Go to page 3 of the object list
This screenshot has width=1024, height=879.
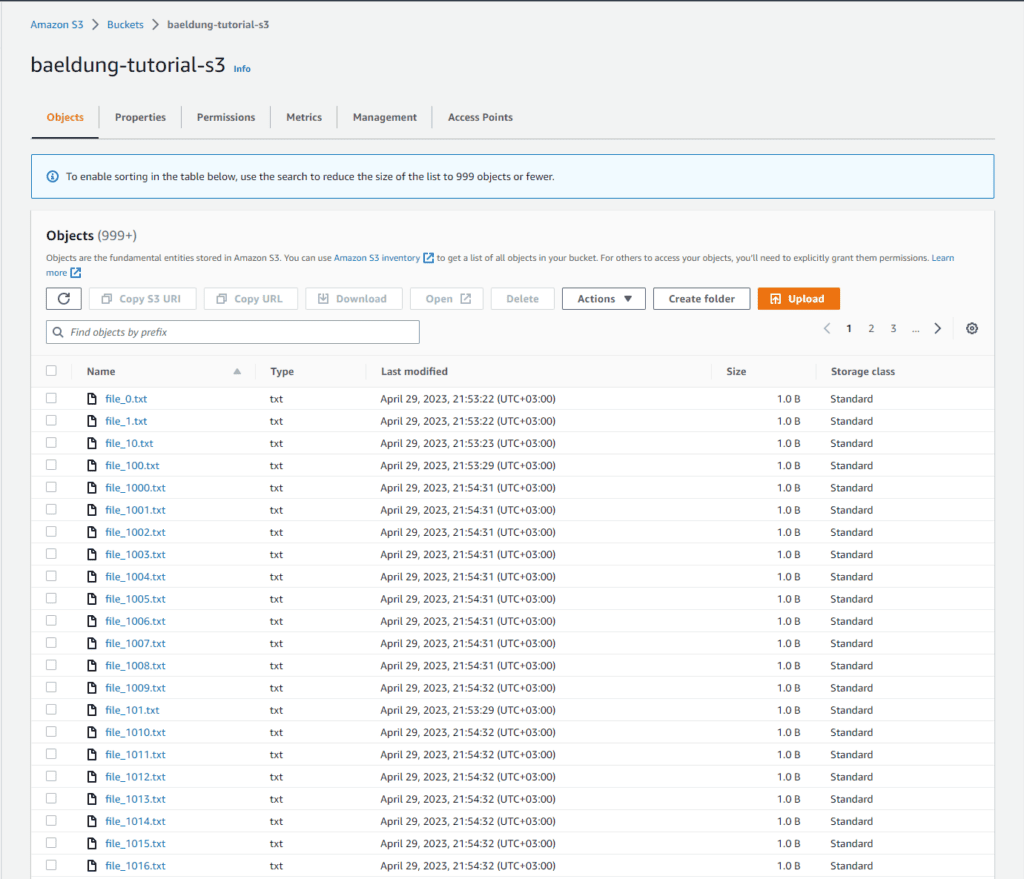893,328
